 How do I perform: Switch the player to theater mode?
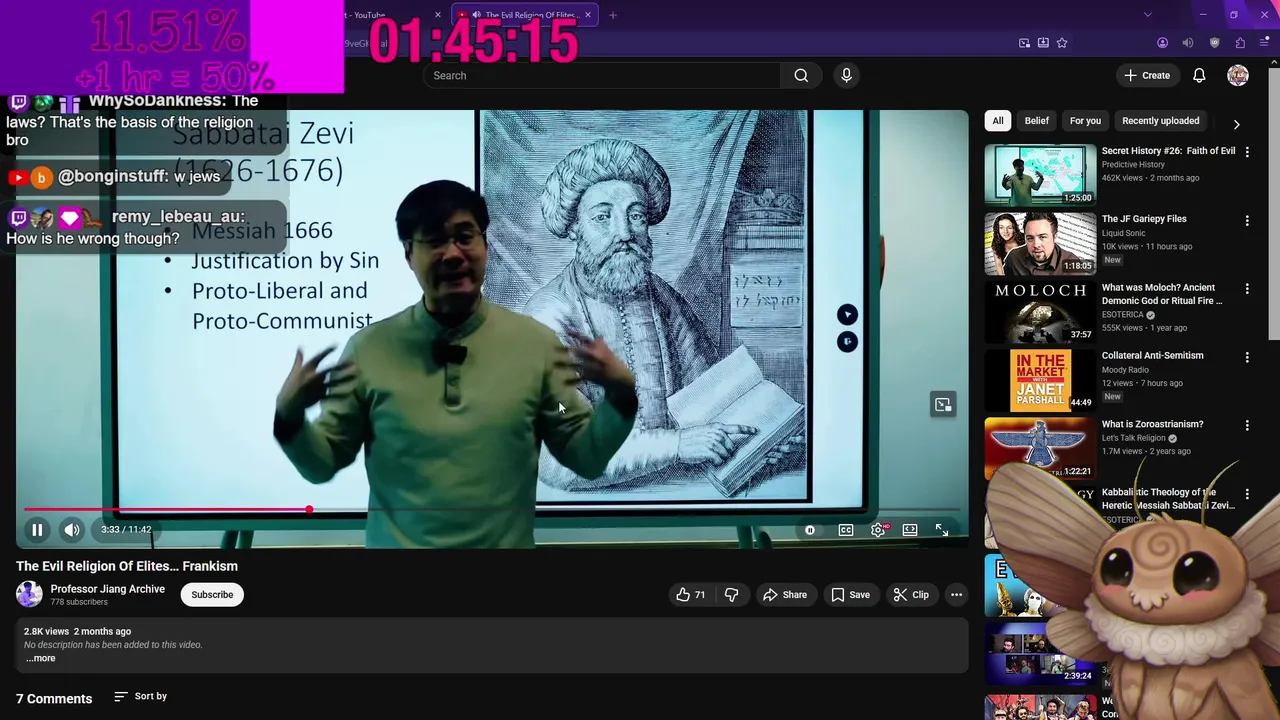coord(910,530)
